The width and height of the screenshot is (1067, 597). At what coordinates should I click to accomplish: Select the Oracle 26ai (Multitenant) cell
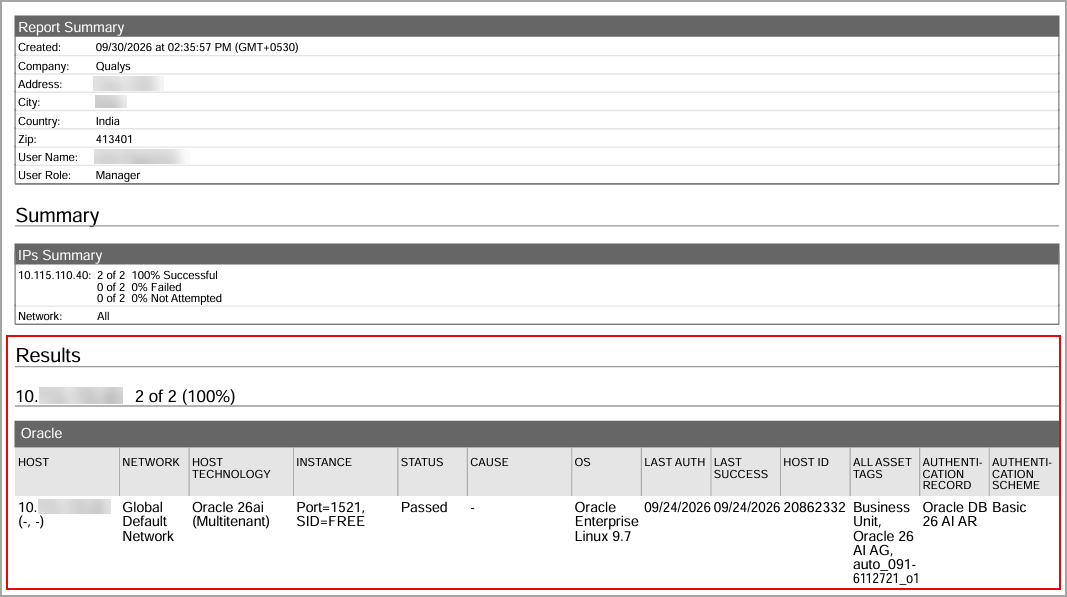231,515
